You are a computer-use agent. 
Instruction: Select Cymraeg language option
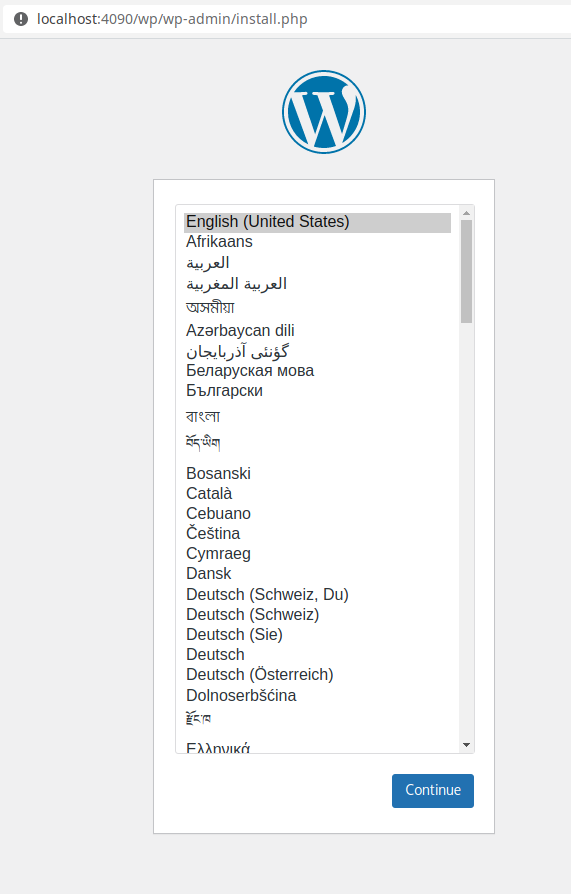pyautogui.click(x=318, y=554)
